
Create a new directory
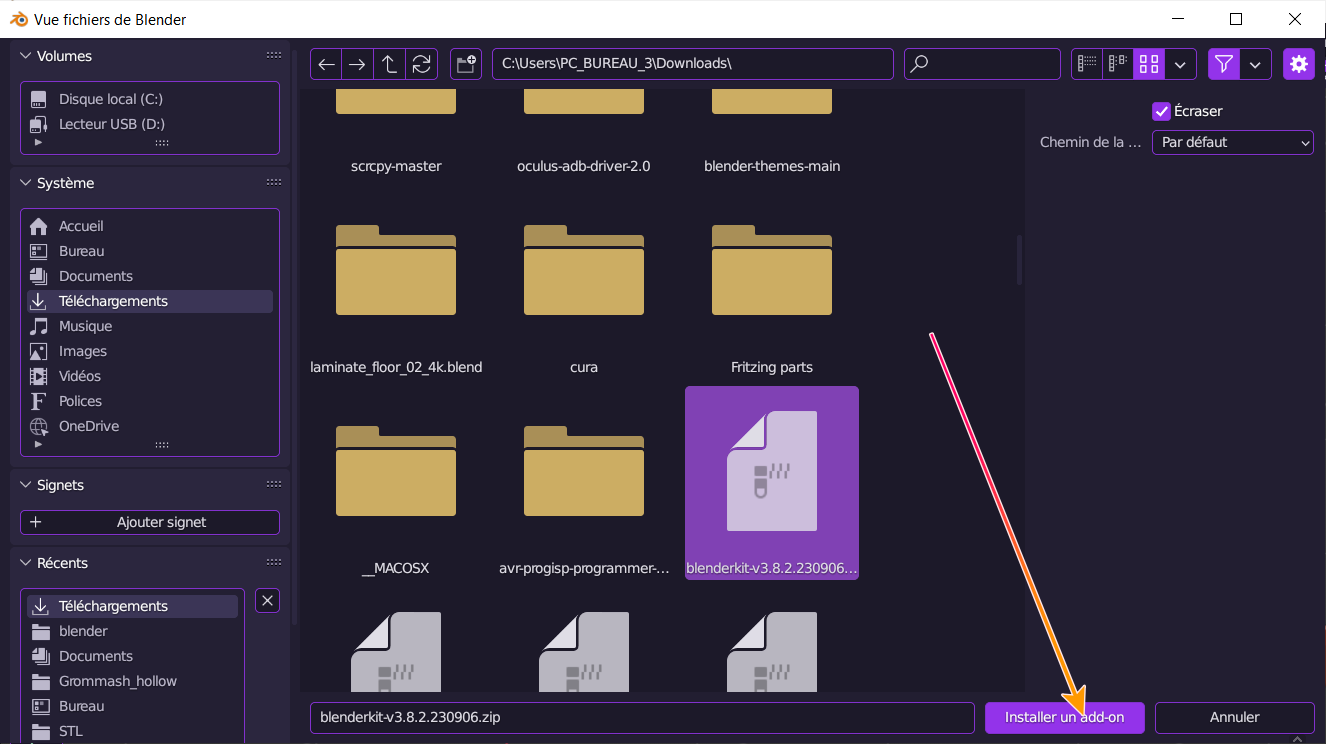pos(466,64)
